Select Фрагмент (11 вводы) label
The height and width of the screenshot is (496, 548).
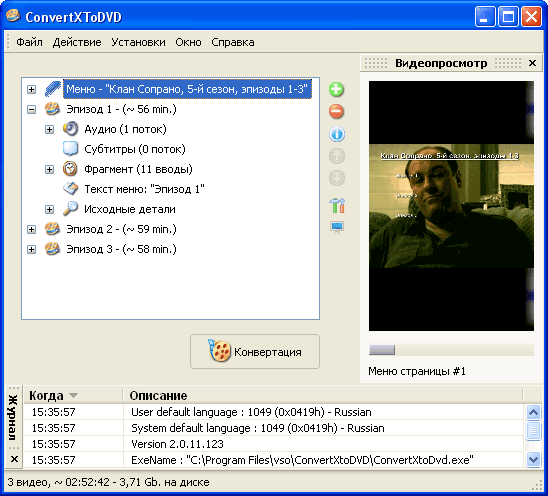pyautogui.click(x=138, y=169)
